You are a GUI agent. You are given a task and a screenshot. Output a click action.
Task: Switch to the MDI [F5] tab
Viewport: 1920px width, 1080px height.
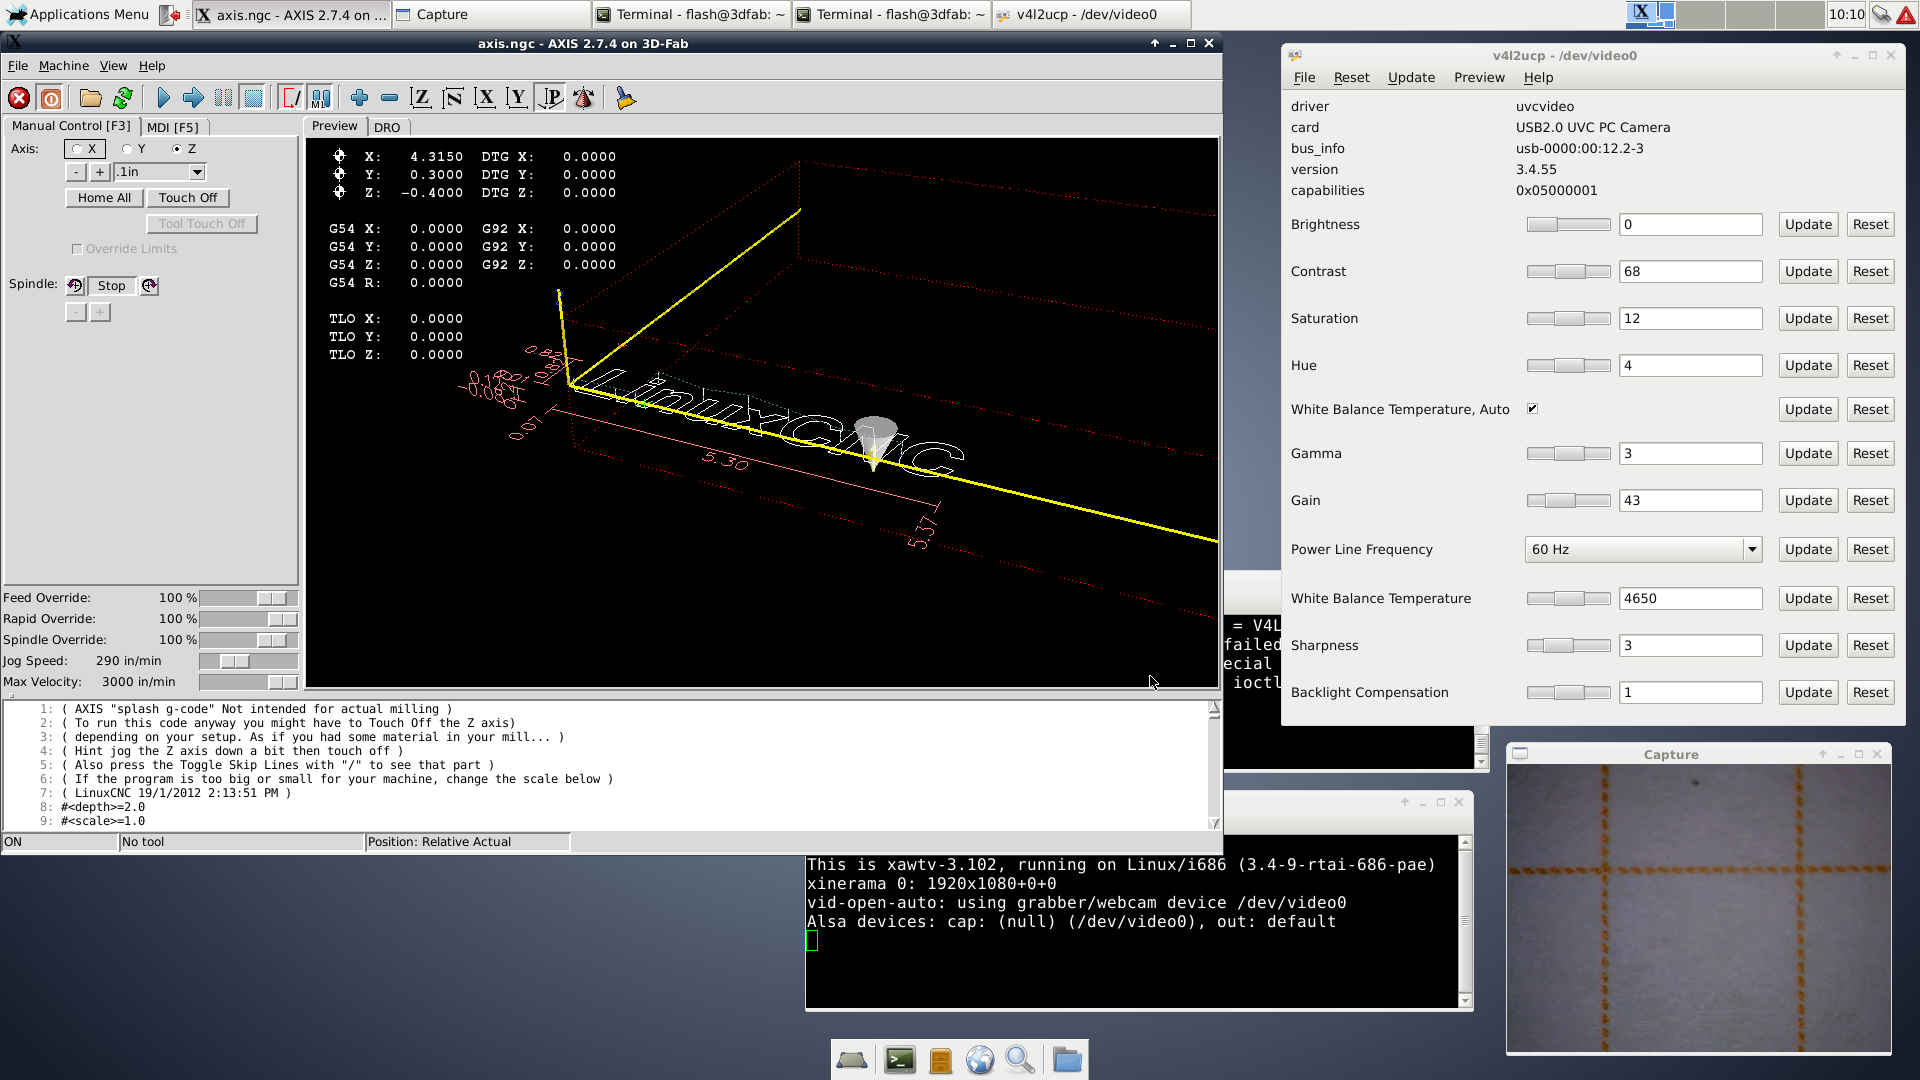173,127
